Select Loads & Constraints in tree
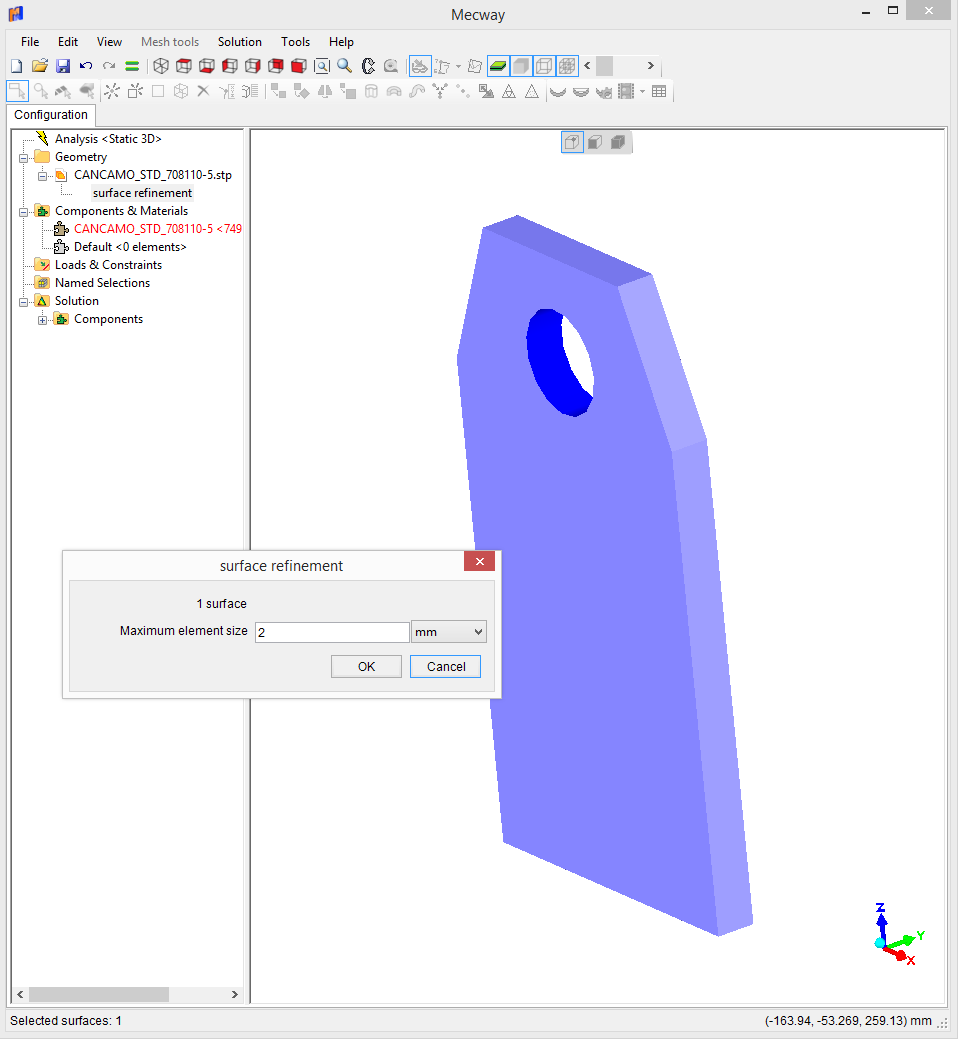 tap(108, 264)
